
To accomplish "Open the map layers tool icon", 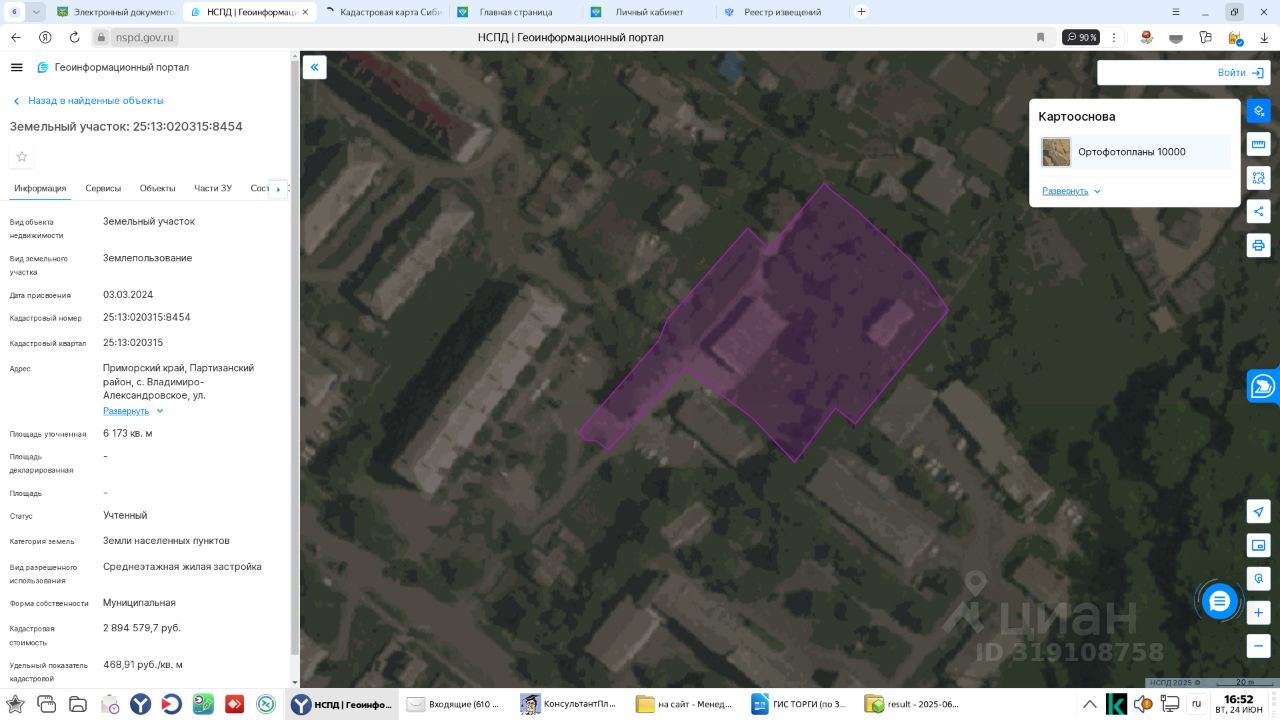I will click(x=1258, y=110).
